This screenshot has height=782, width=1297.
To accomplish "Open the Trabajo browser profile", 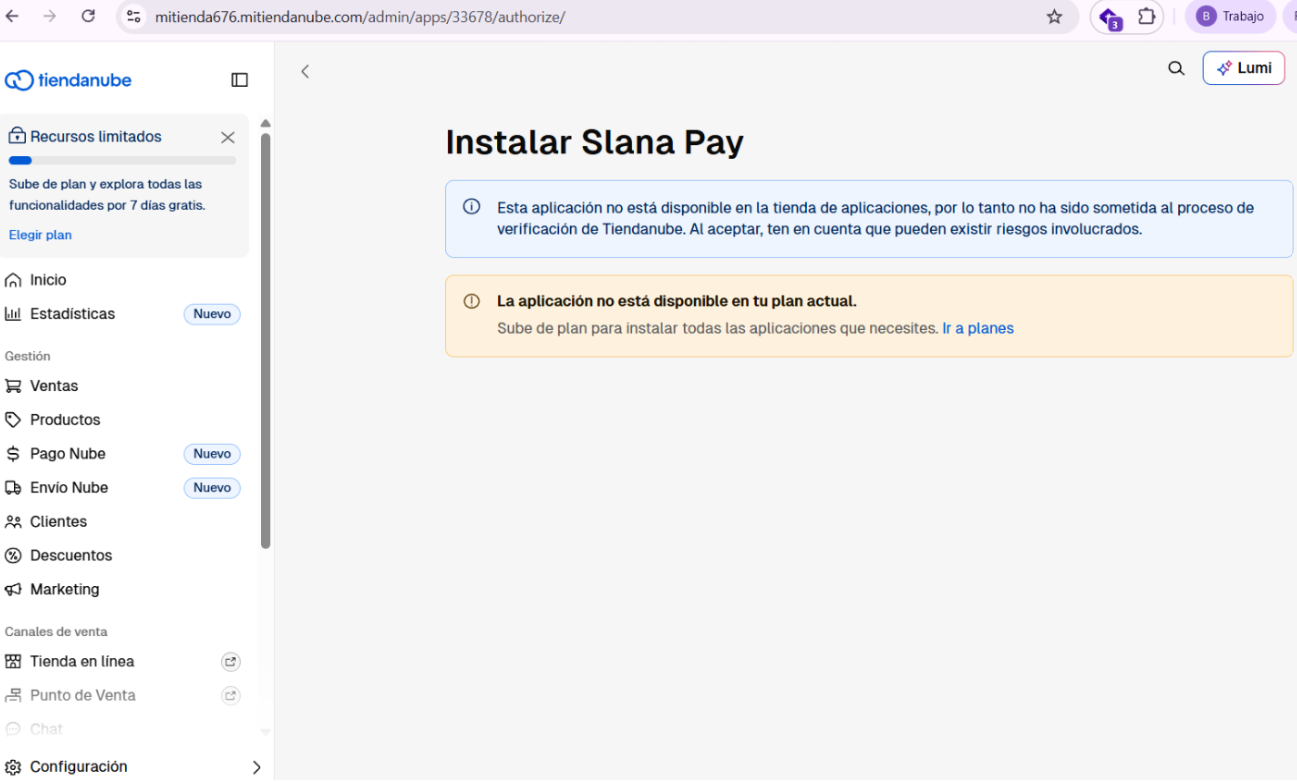I will pyautogui.click(x=1230, y=16).
